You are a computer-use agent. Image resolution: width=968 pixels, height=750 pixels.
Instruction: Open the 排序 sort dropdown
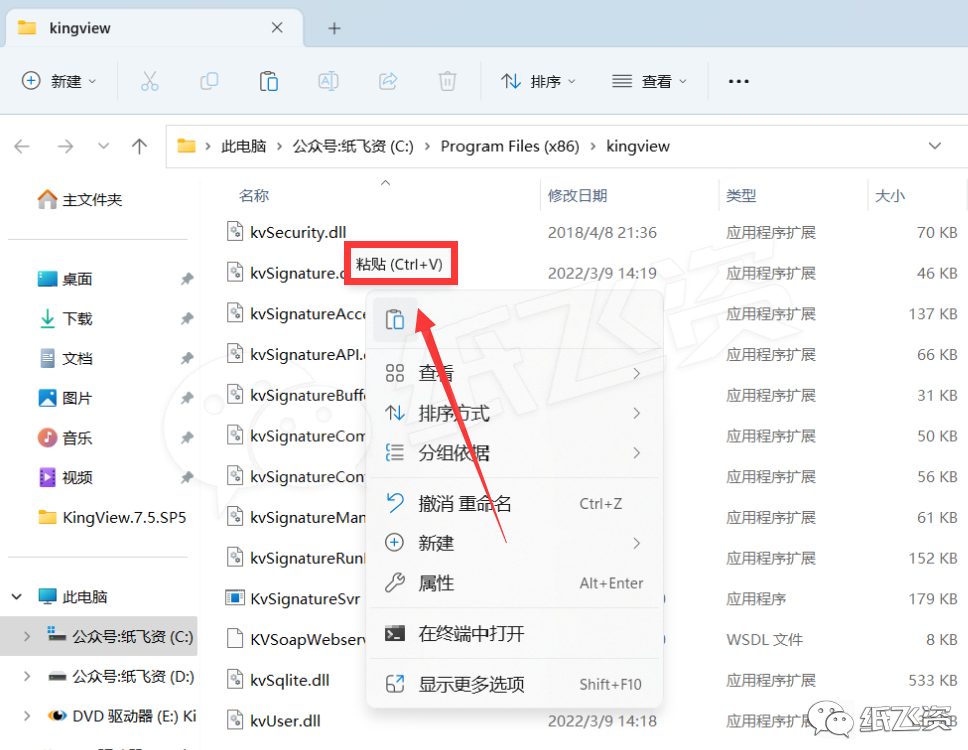[538, 81]
